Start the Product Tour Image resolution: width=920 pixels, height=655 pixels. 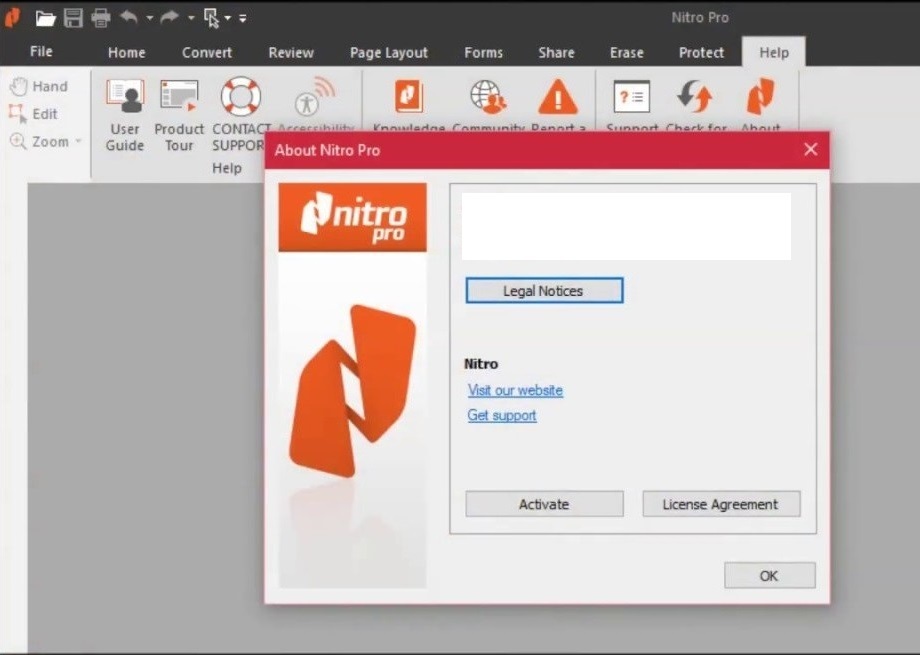179,115
